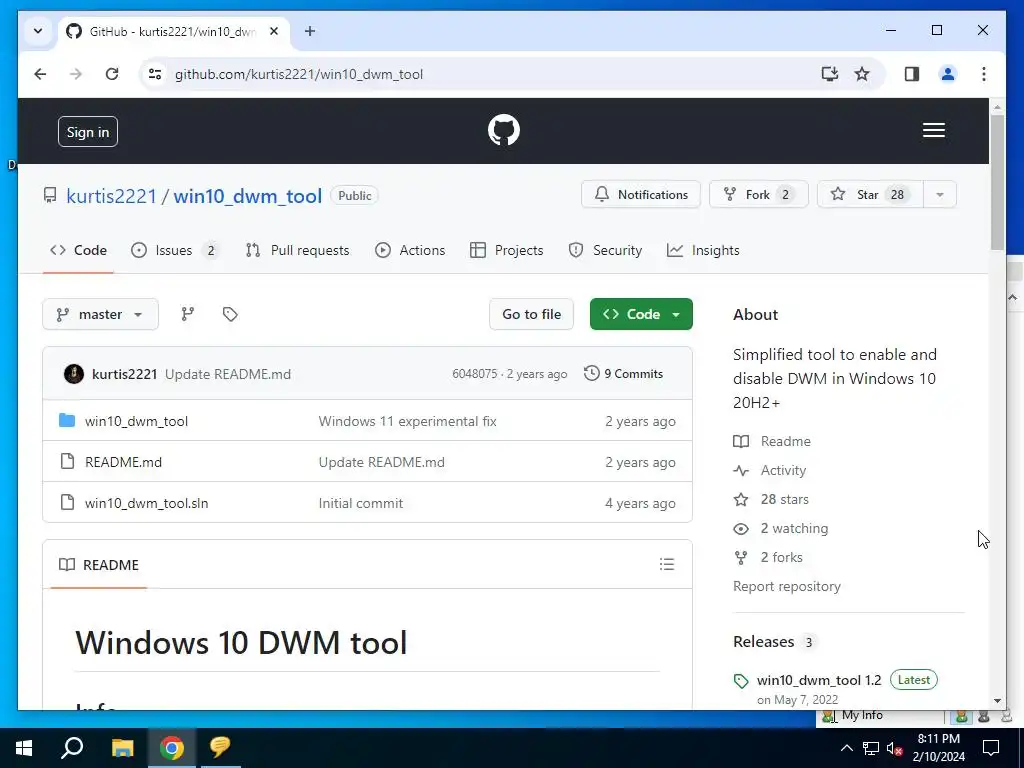The width and height of the screenshot is (1024, 768).
Task: Click the Notifications bell button
Action: coord(641,195)
